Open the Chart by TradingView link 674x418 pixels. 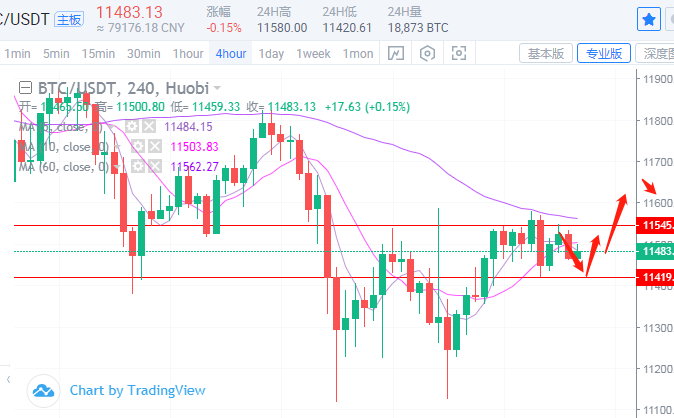pos(137,390)
